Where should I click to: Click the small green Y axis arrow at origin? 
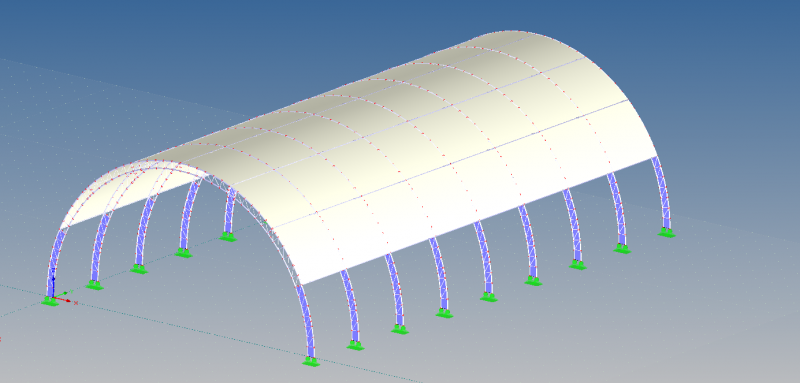(62, 294)
